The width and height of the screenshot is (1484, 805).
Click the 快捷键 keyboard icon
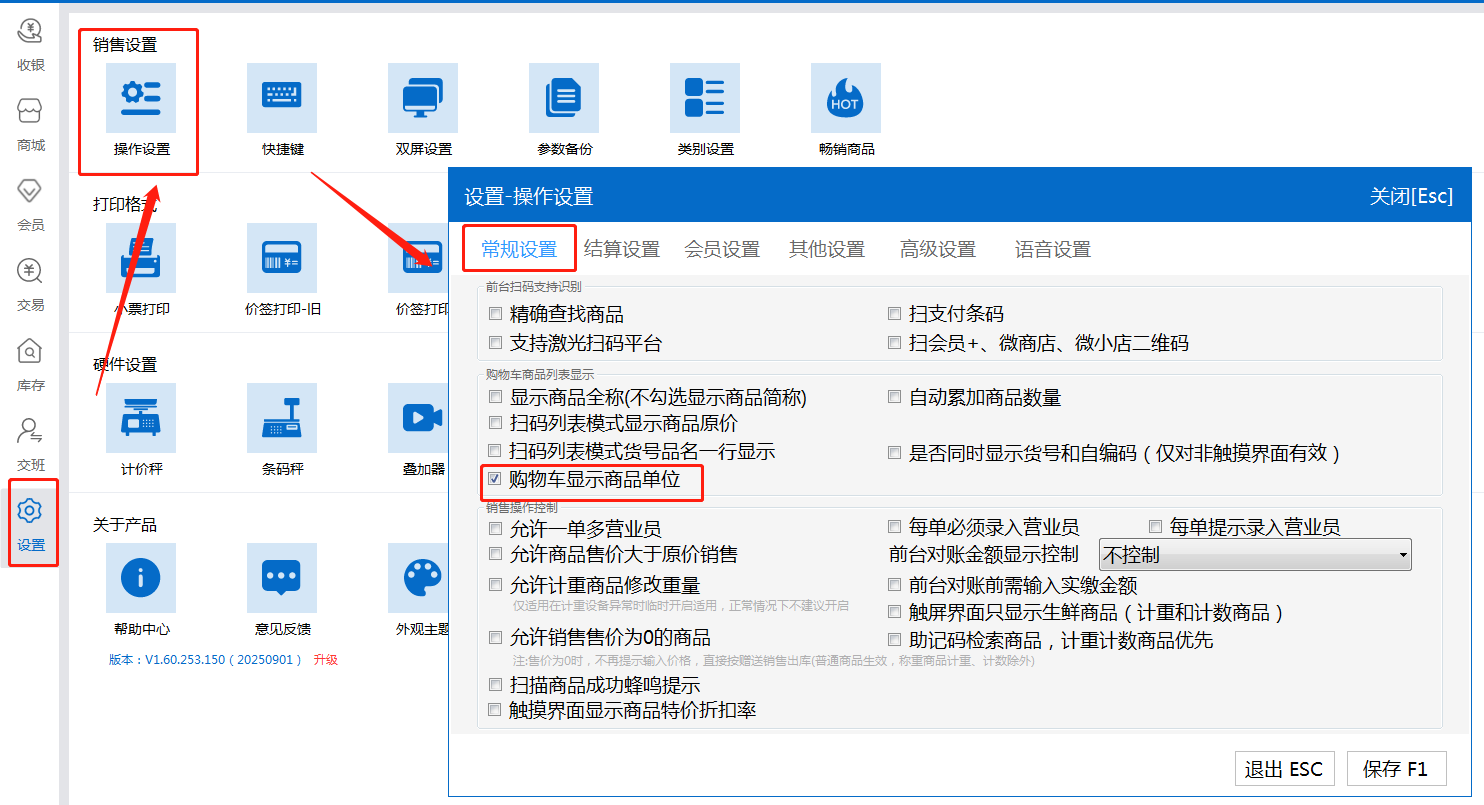pos(282,98)
